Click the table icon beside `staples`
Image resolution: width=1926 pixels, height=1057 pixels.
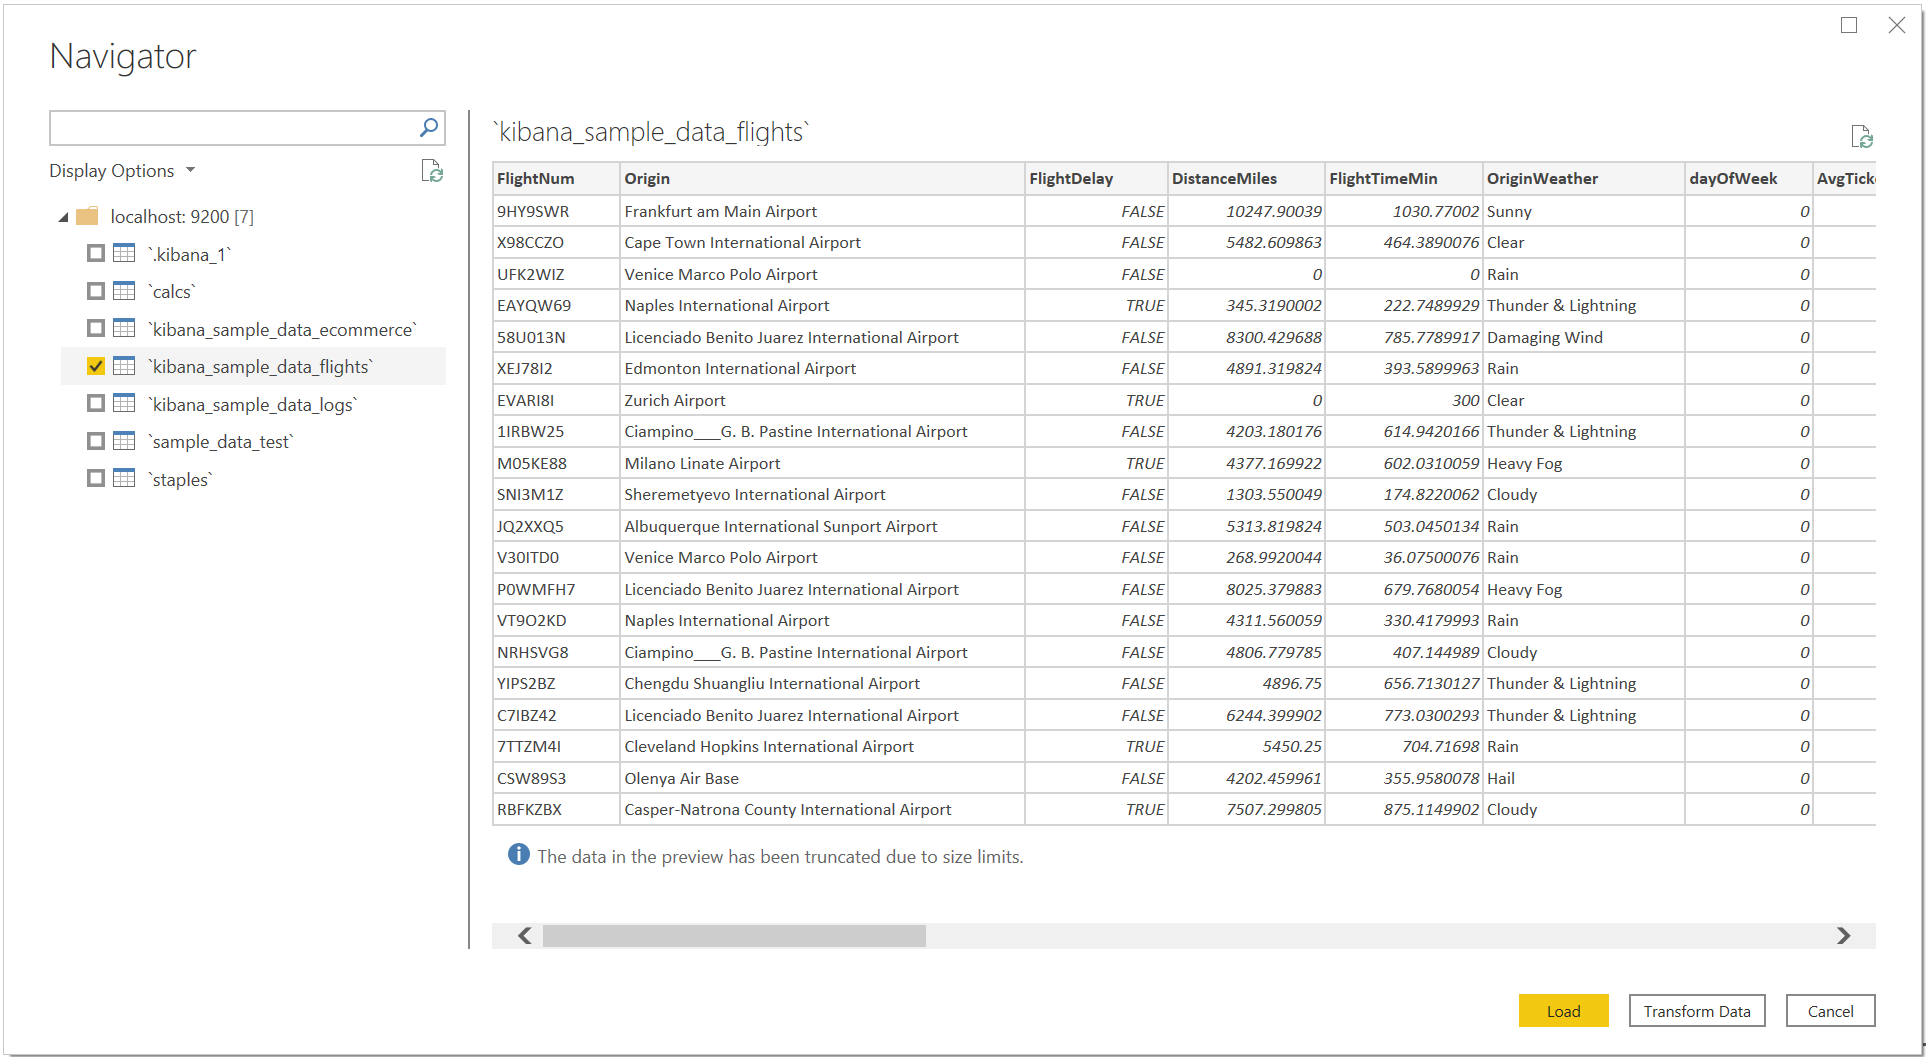pyautogui.click(x=124, y=478)
